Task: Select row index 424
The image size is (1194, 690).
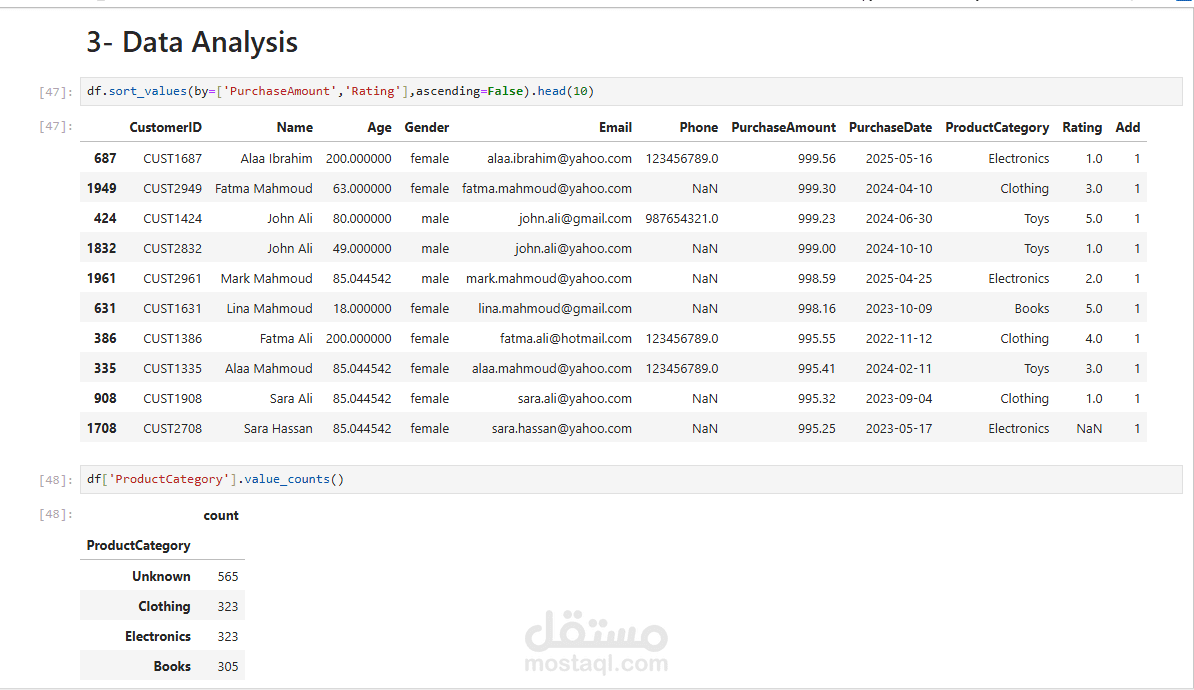Action: pos(105,219)
